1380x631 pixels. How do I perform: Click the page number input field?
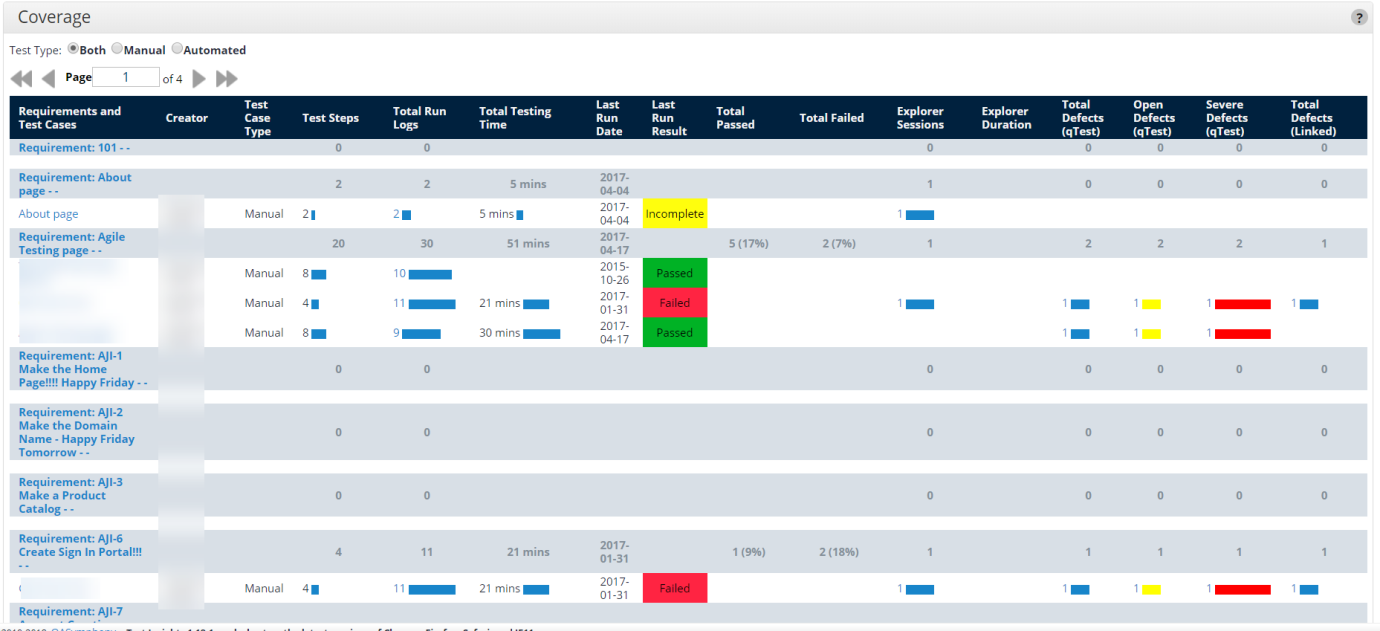point(126,77)
